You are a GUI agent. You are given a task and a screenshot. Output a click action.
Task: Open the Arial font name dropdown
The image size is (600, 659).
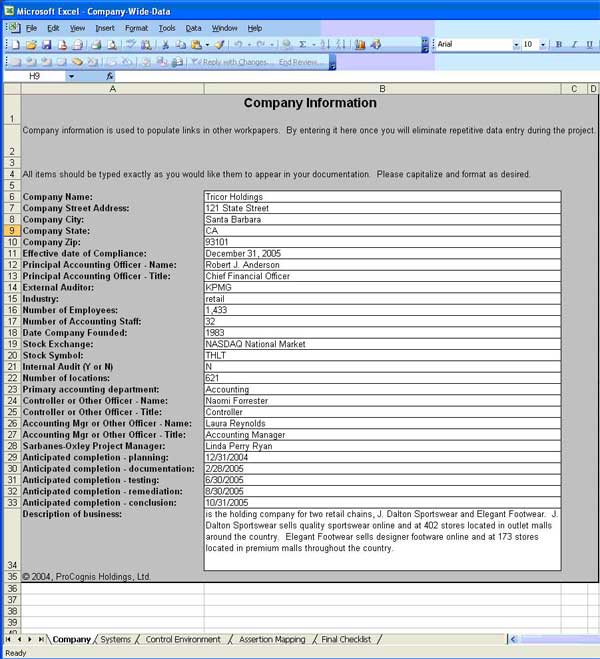[516, 45]
